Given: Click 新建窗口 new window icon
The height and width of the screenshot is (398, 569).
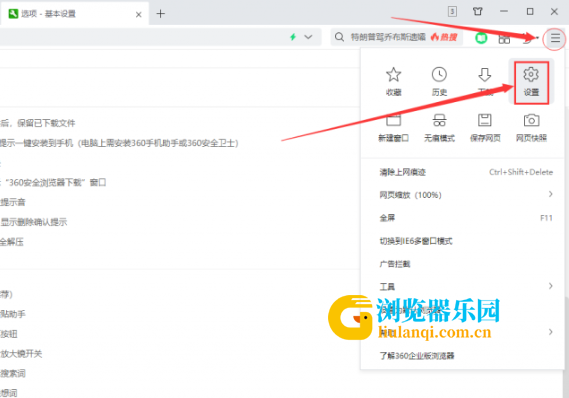Looking at the screenshot, I should tap(393, 120).
